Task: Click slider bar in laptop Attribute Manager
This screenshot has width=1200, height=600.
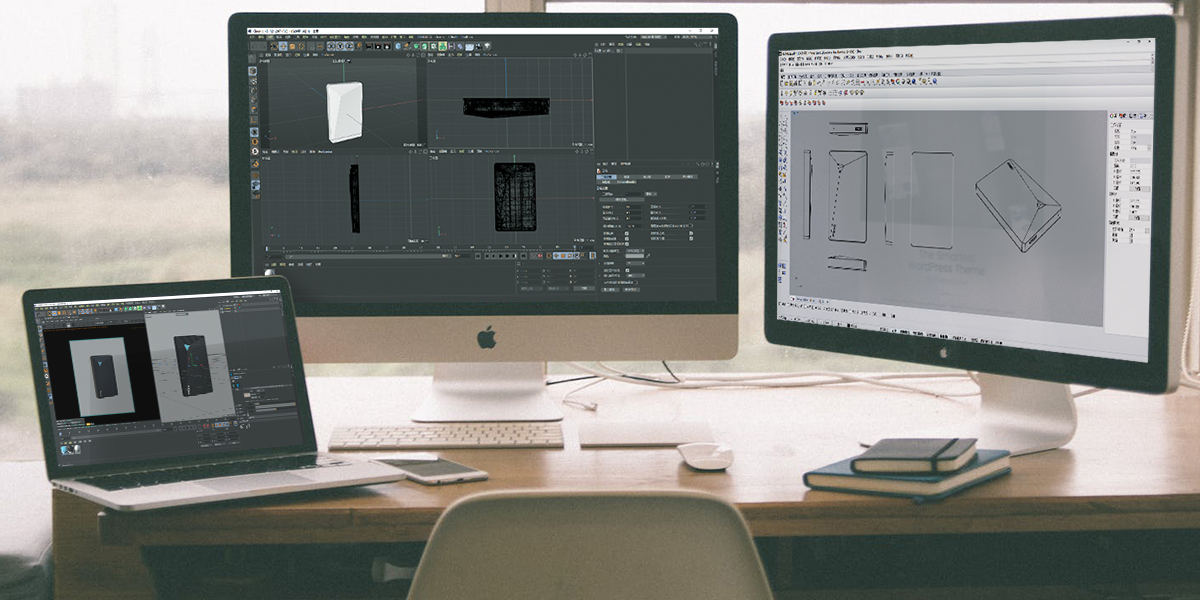Action: (276, 404)
